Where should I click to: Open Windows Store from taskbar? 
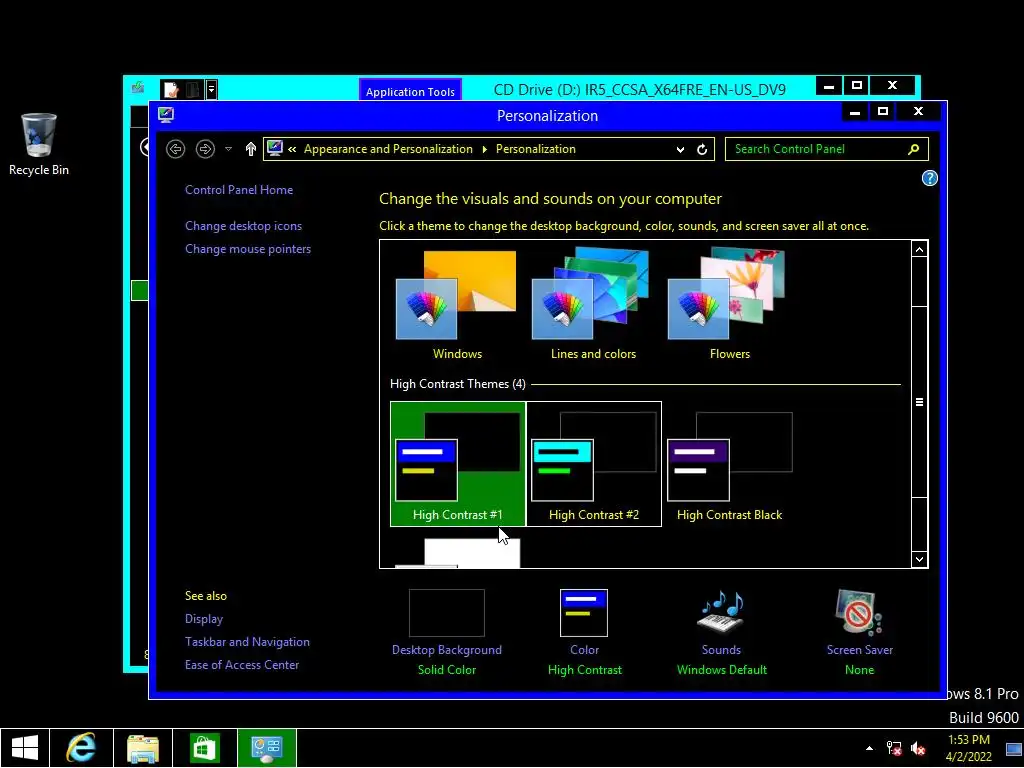tap(204, 748)
